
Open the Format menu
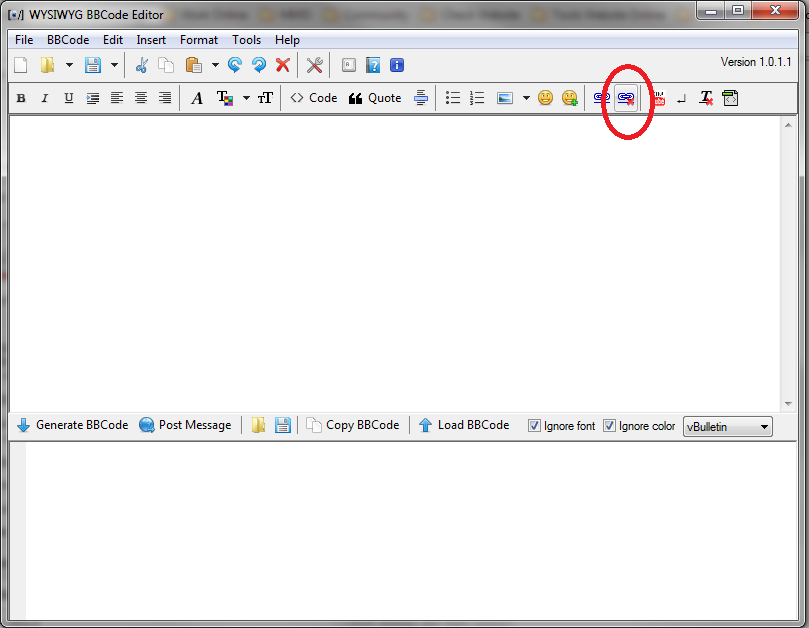[199, 40]
